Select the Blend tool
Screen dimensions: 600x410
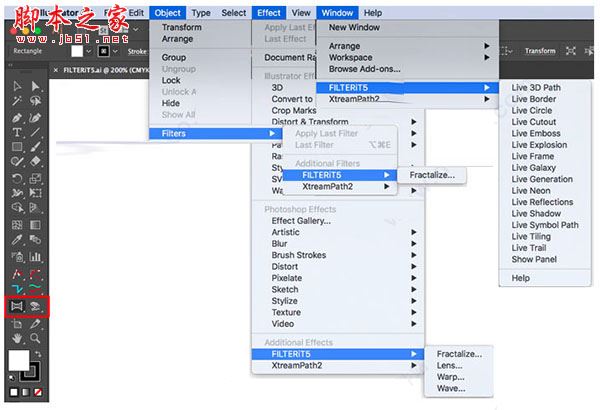pos(35,240)
